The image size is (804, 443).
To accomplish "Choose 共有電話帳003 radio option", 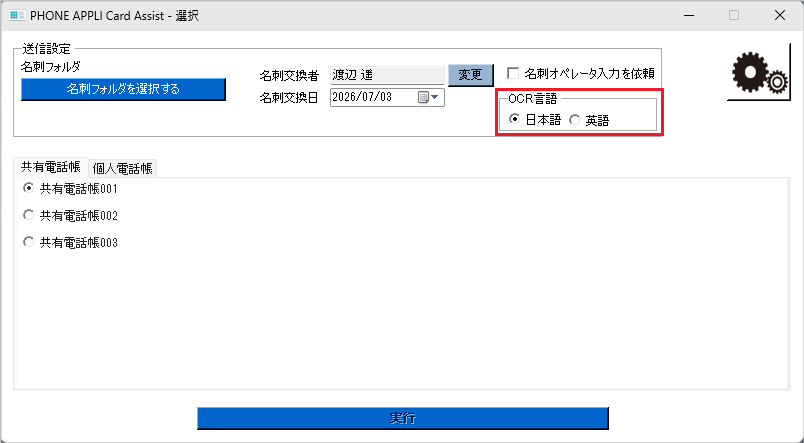I will click(x=29, y=242).
